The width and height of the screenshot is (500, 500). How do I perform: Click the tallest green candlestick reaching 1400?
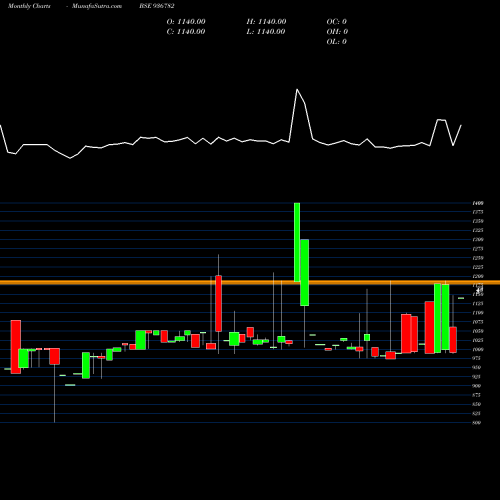click(297, 242)
